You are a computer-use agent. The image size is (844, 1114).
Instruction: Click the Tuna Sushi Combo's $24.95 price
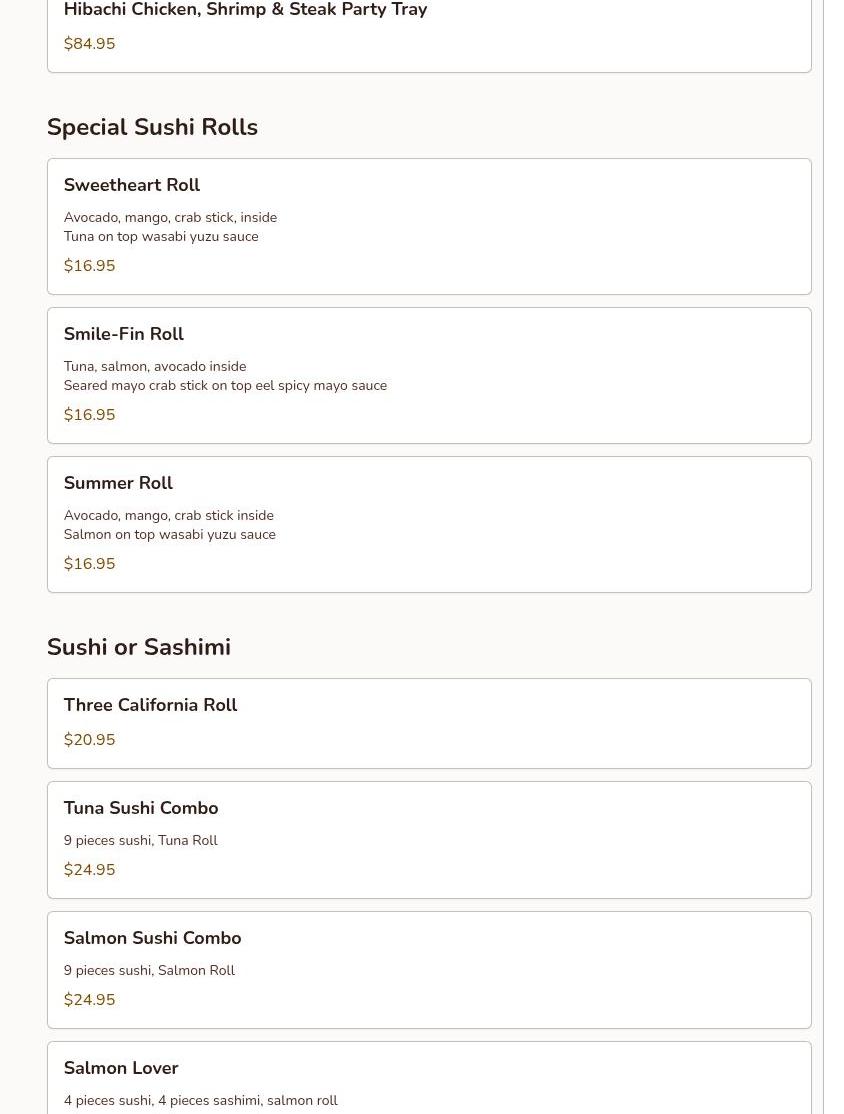(x=89, y=870)
